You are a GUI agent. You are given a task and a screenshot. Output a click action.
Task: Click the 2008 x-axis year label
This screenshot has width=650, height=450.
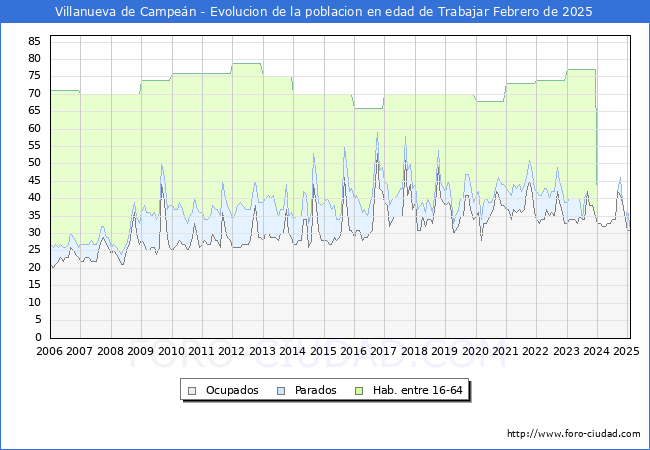click(x=110, y=351)
